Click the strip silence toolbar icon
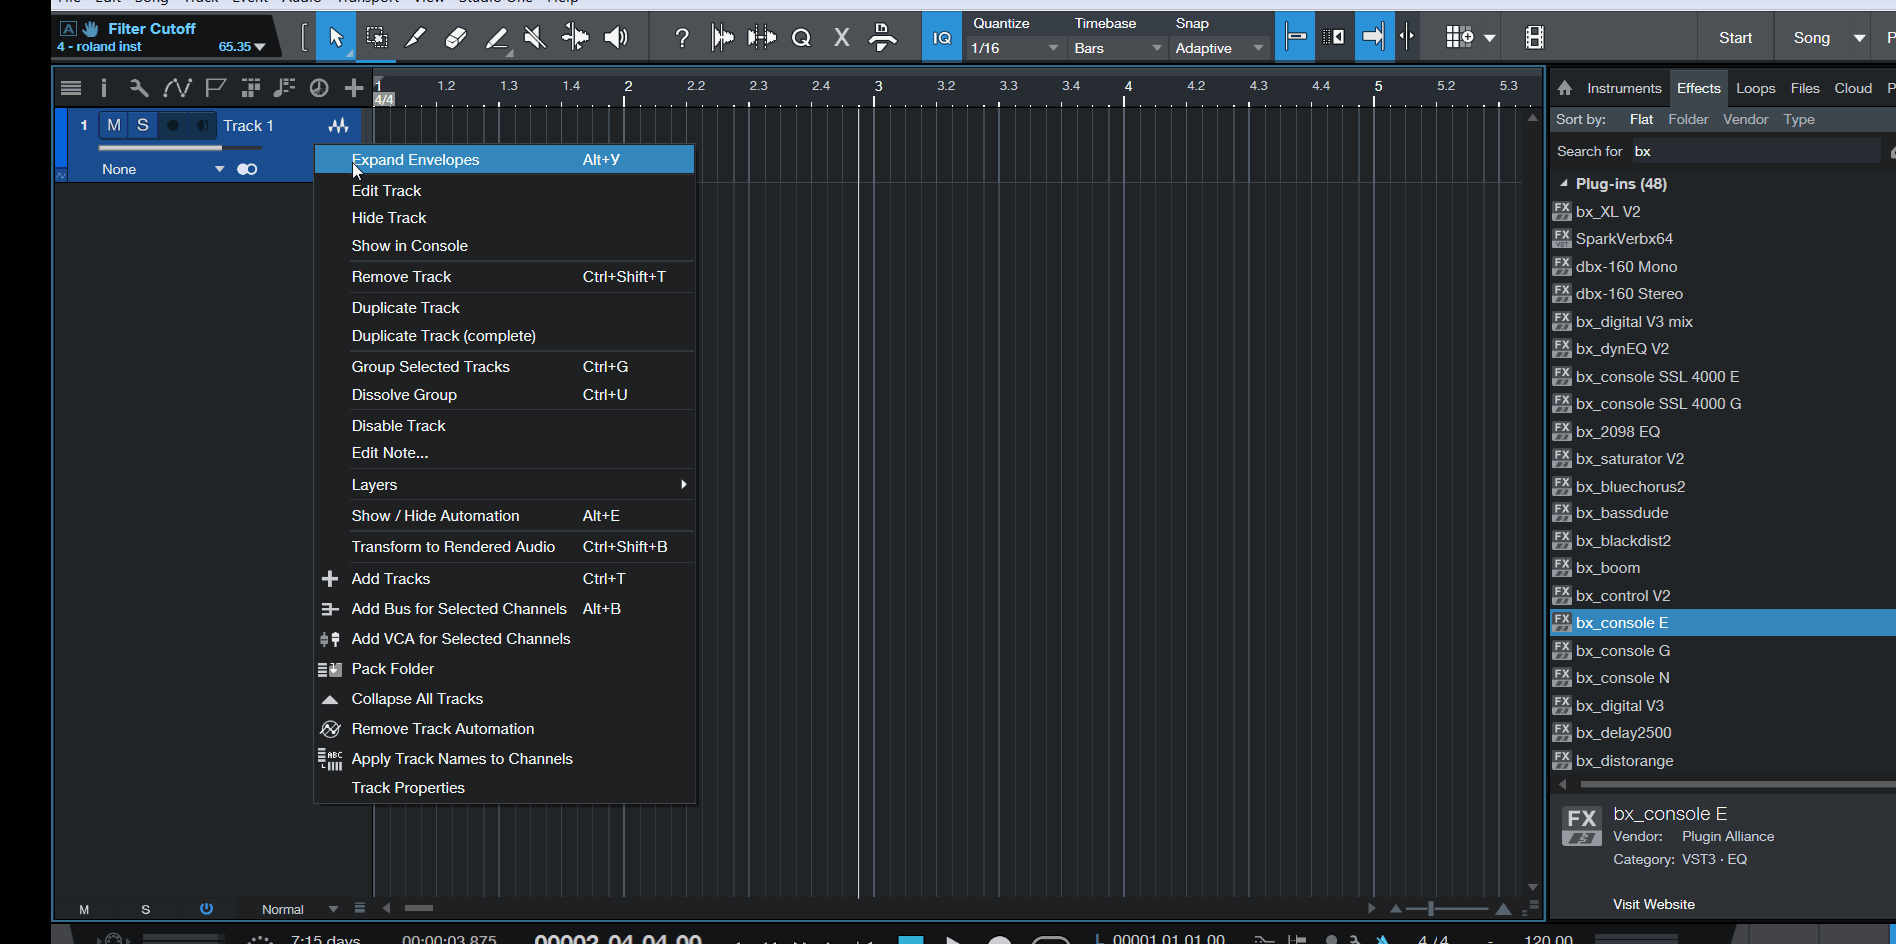Image resolution: width=1896 pixels, height=944 pixels. 761,38
